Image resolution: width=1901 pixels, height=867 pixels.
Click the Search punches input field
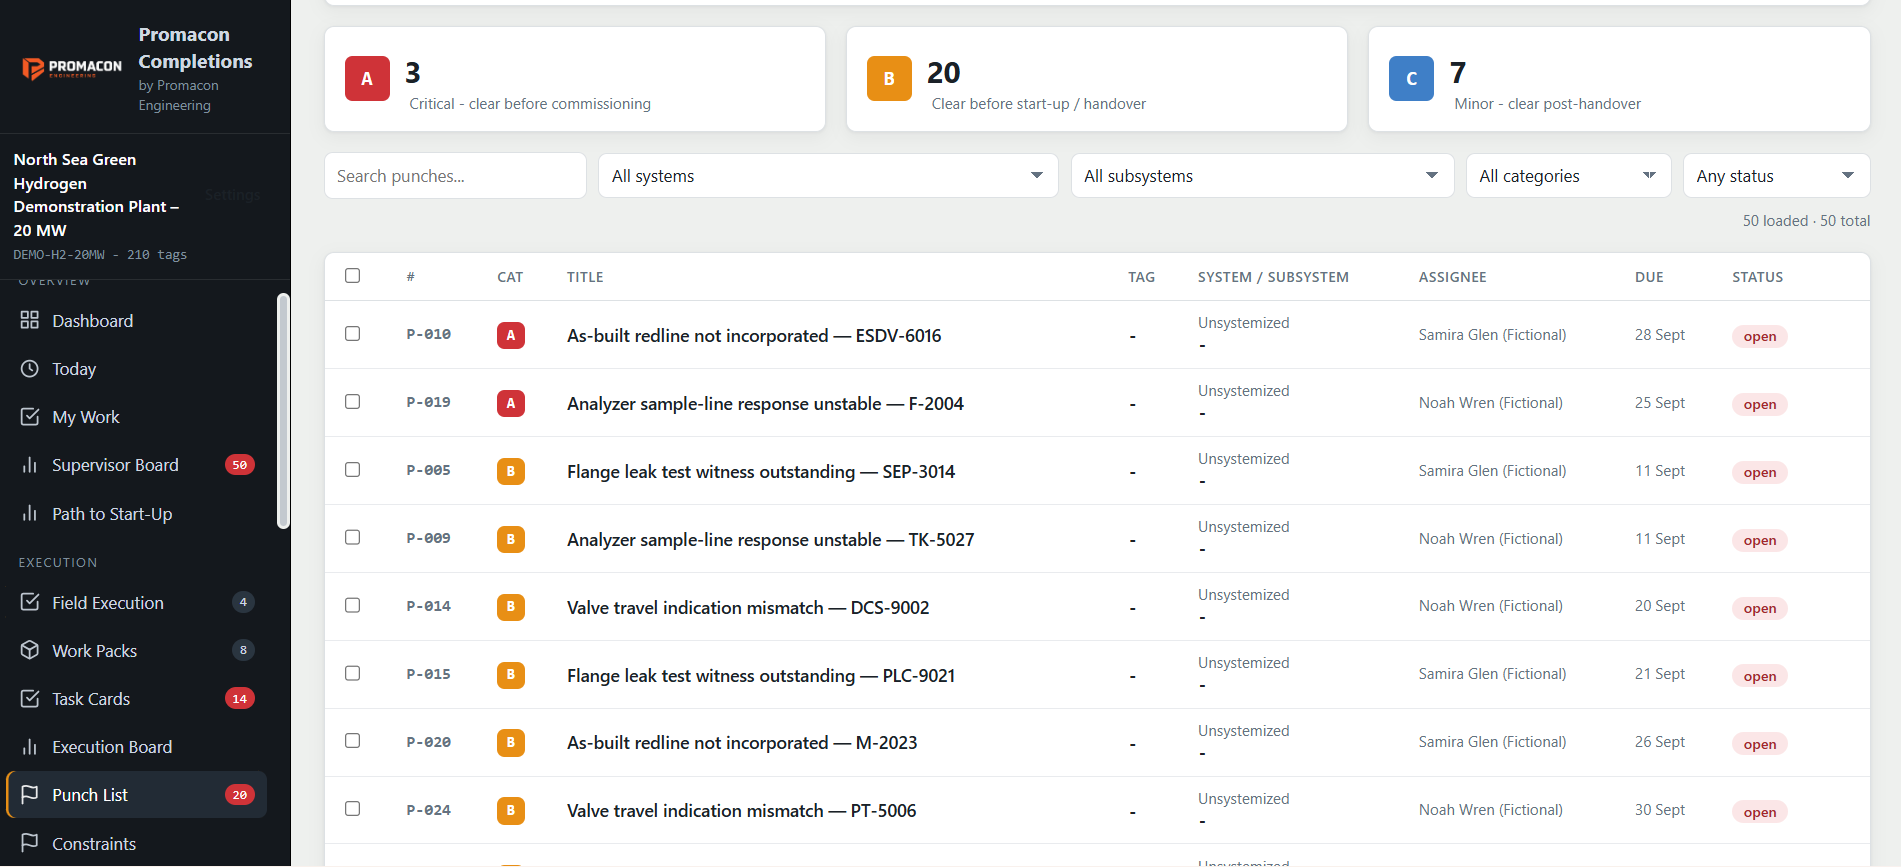tap(455, 176)
